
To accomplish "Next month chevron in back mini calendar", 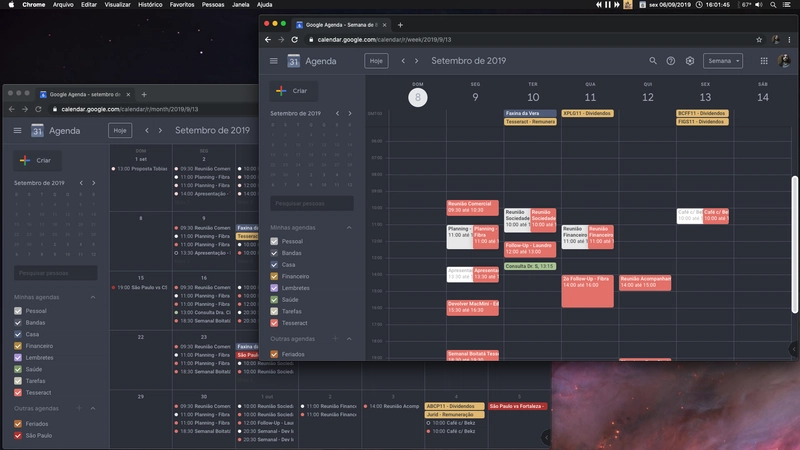I will [93, 183].
